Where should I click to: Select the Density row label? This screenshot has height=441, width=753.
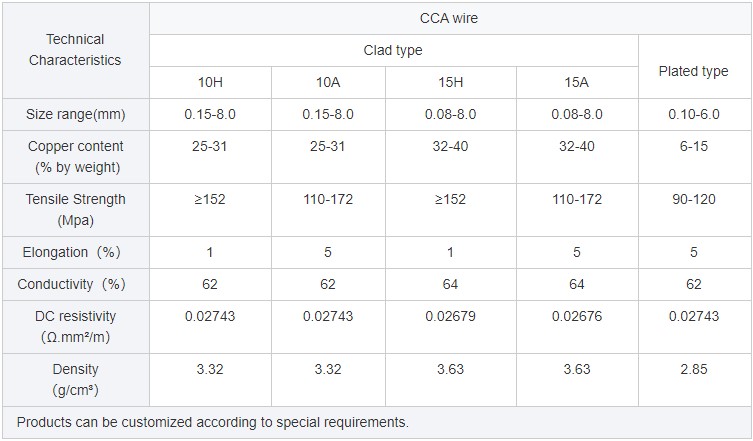[x=75, y=379]
